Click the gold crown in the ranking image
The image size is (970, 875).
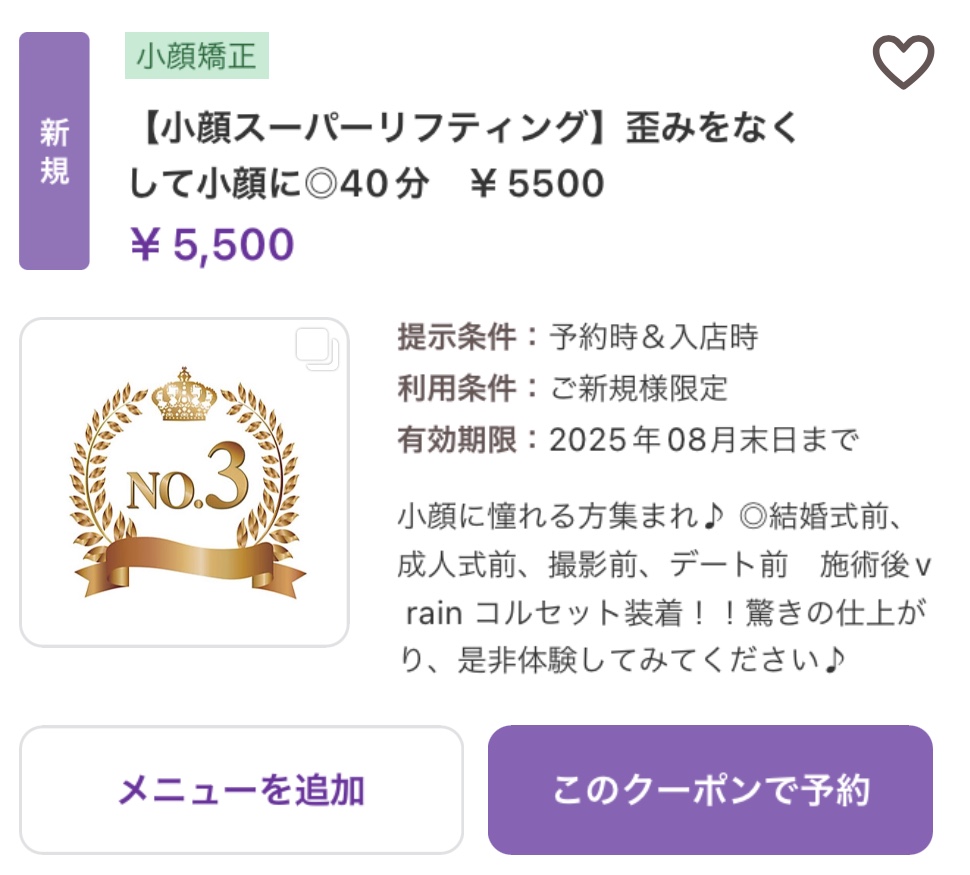point(184,395)
